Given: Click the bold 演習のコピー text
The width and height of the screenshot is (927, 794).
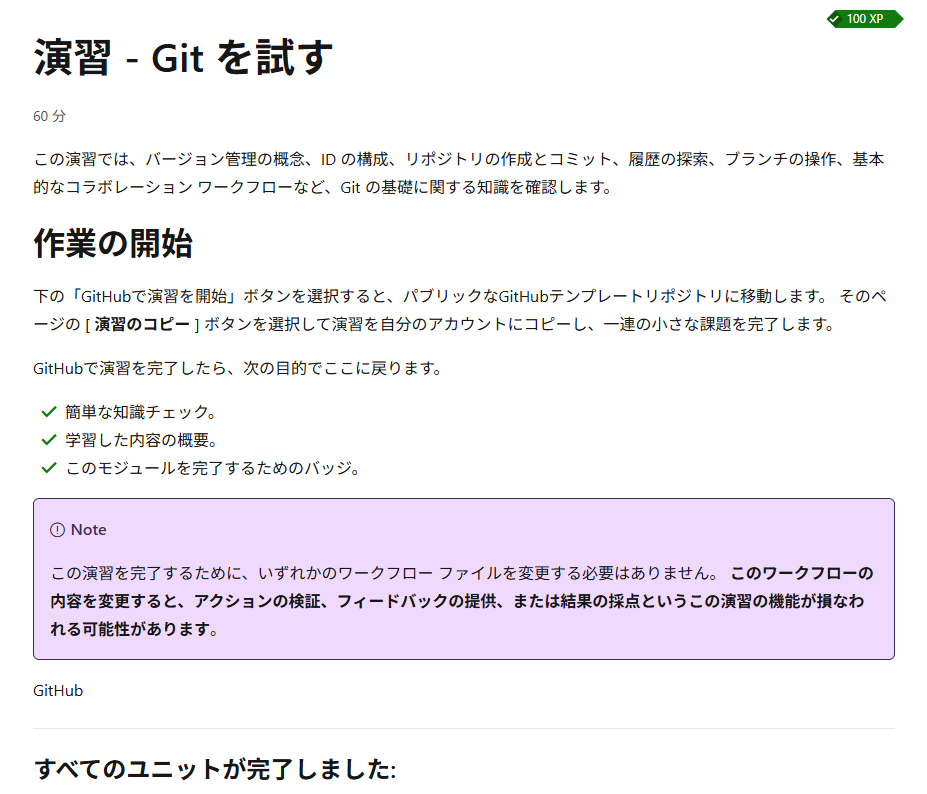Looking at the screenshot, I should pyautogui.click(x=142, y=324).
